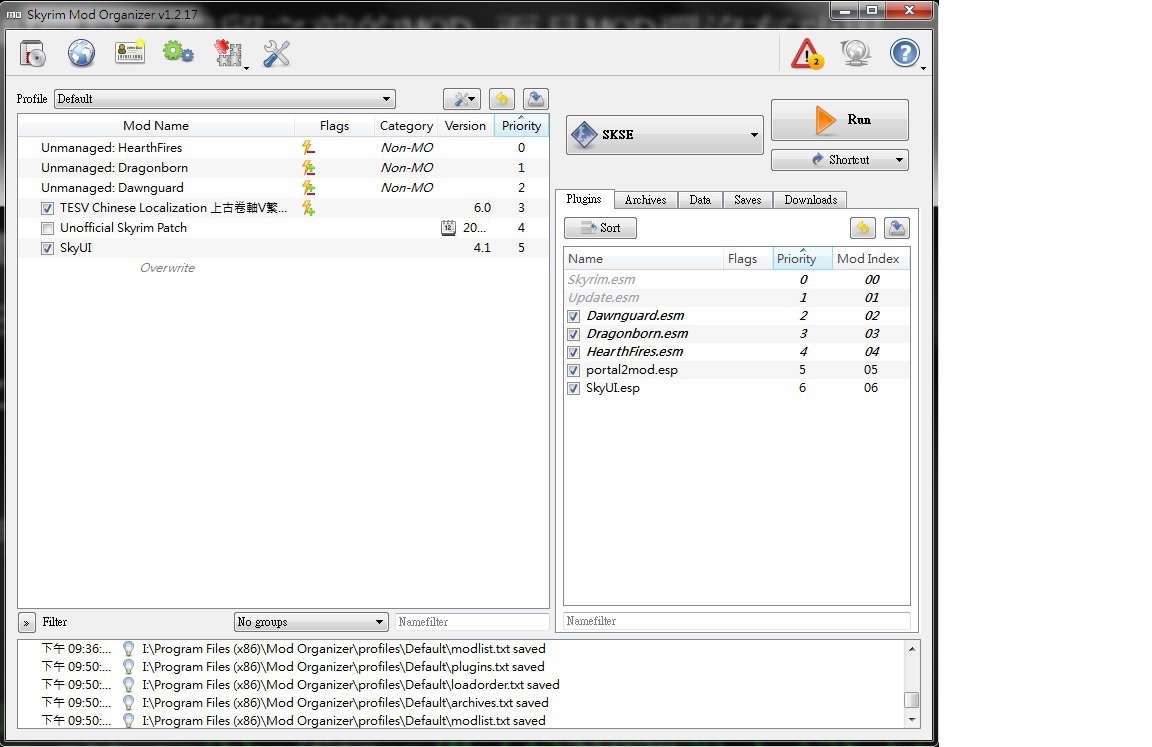
Task: Toggle the SkyUI mod checkbox
Action: [48, 248]
